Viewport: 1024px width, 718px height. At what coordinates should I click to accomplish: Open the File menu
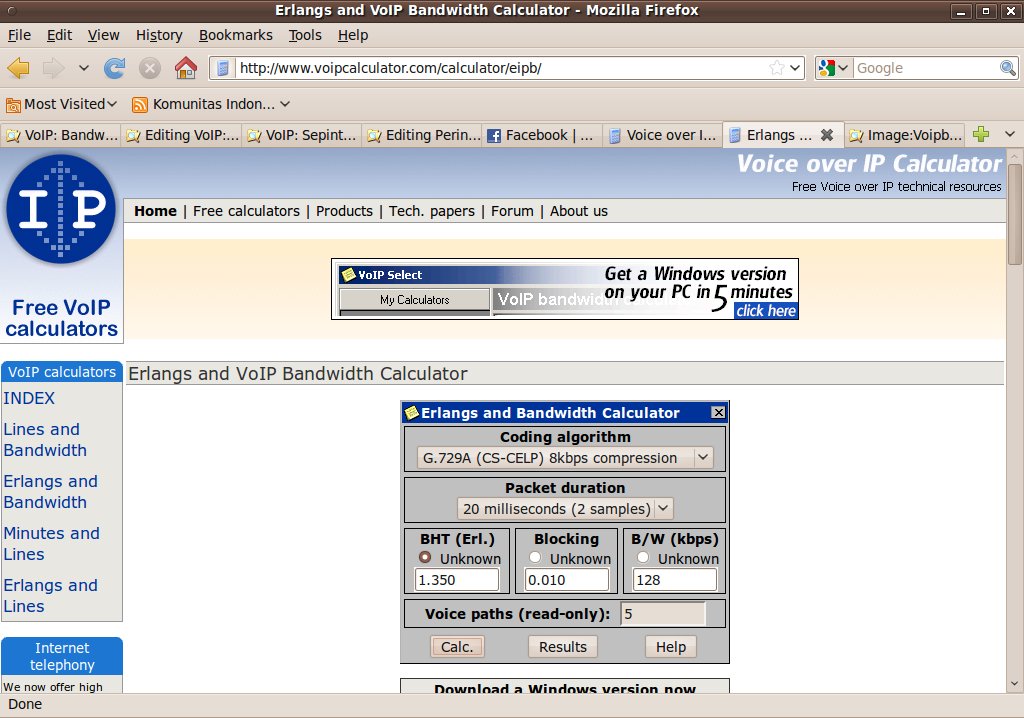[x=19, y=35]
